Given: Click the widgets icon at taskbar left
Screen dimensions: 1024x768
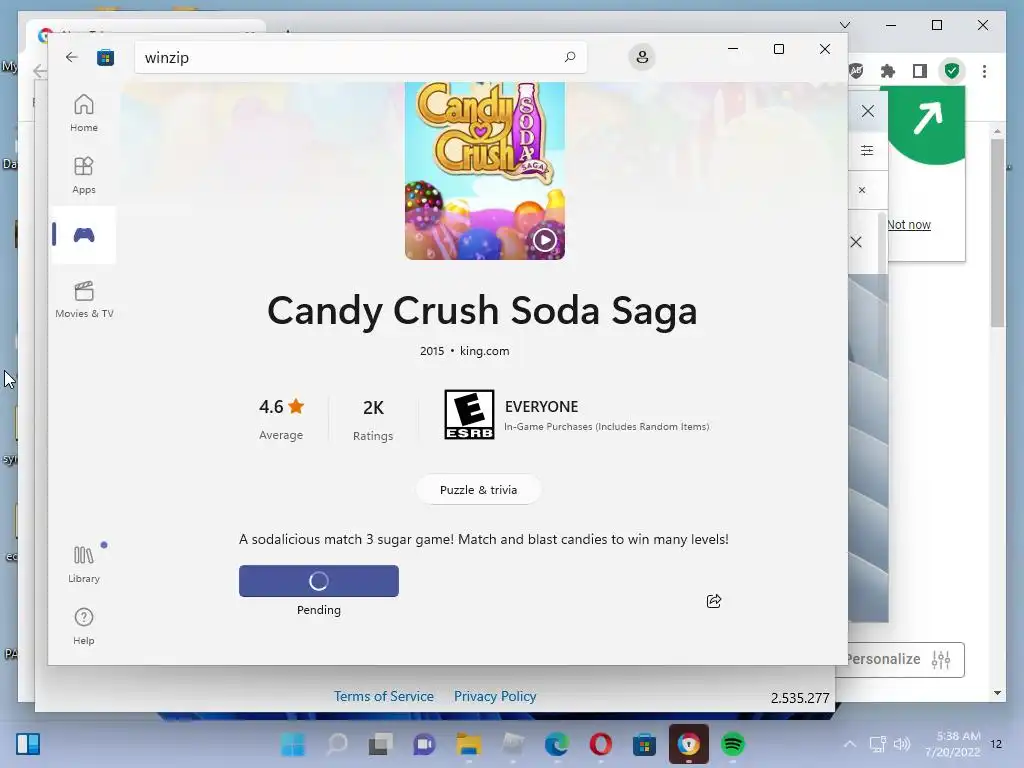Looking at the screenshot, I should coord(28,744).
